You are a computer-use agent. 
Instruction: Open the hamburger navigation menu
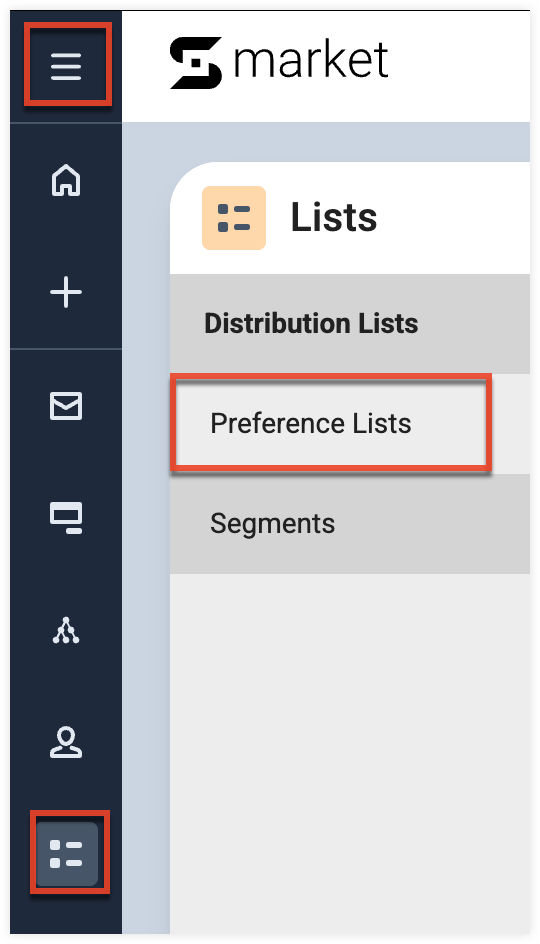click(x=66, y=65)
